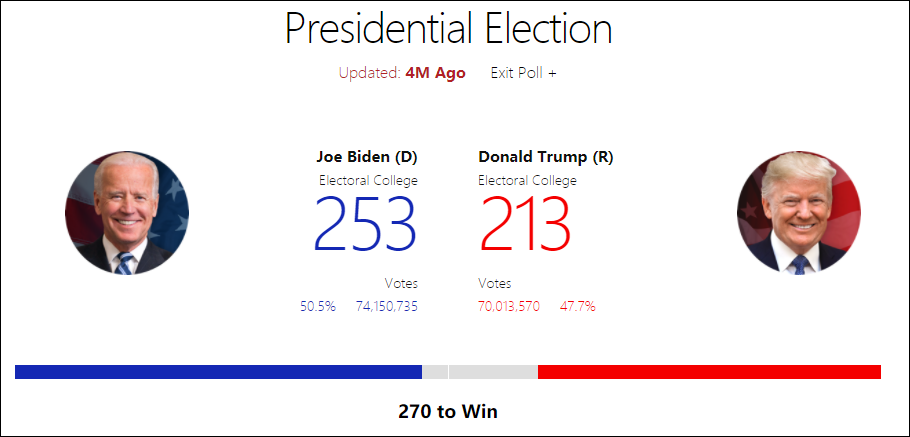Click Biden's 253 electoral vote count
This screenshot has height=437, width=910.
coord(365,224)
